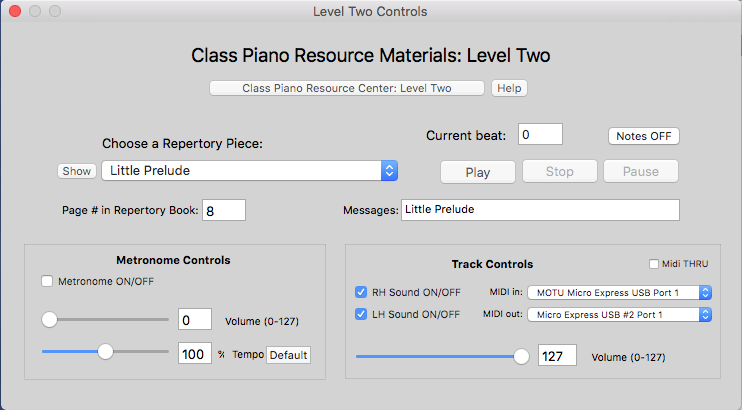This screenshot has width=742, height=410.
Task: Open the Little Prelude repertory dropdown
Action: coord(250,171)
